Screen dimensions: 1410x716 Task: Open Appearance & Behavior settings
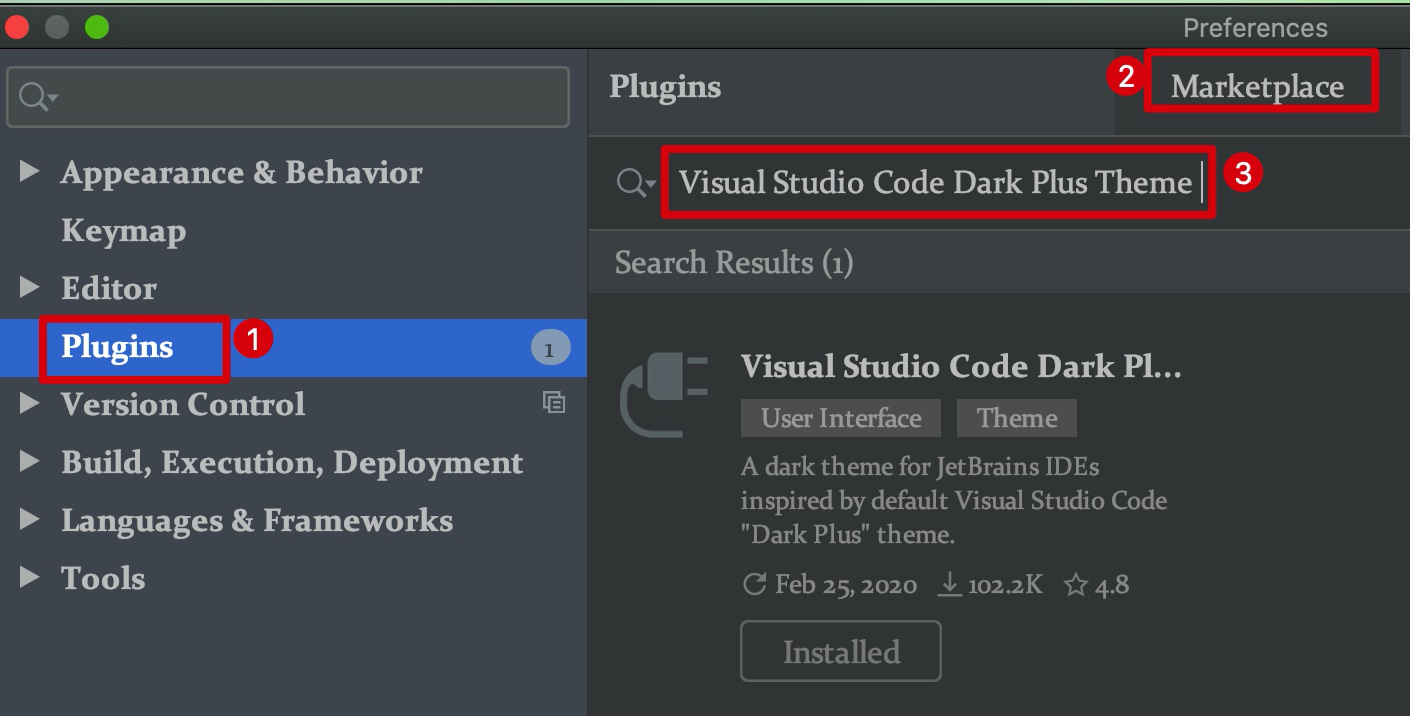pyautogui.click(x=242, y=172)
